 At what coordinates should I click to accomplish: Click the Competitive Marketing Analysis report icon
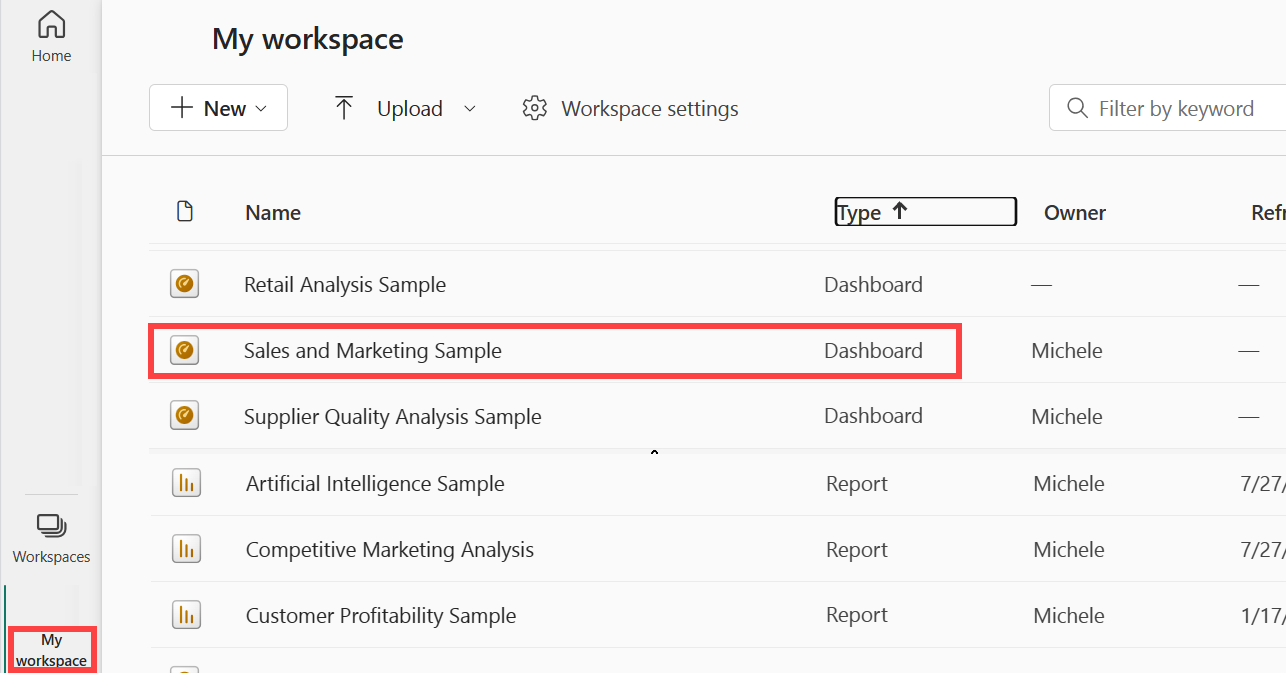[x=186, y=548]
